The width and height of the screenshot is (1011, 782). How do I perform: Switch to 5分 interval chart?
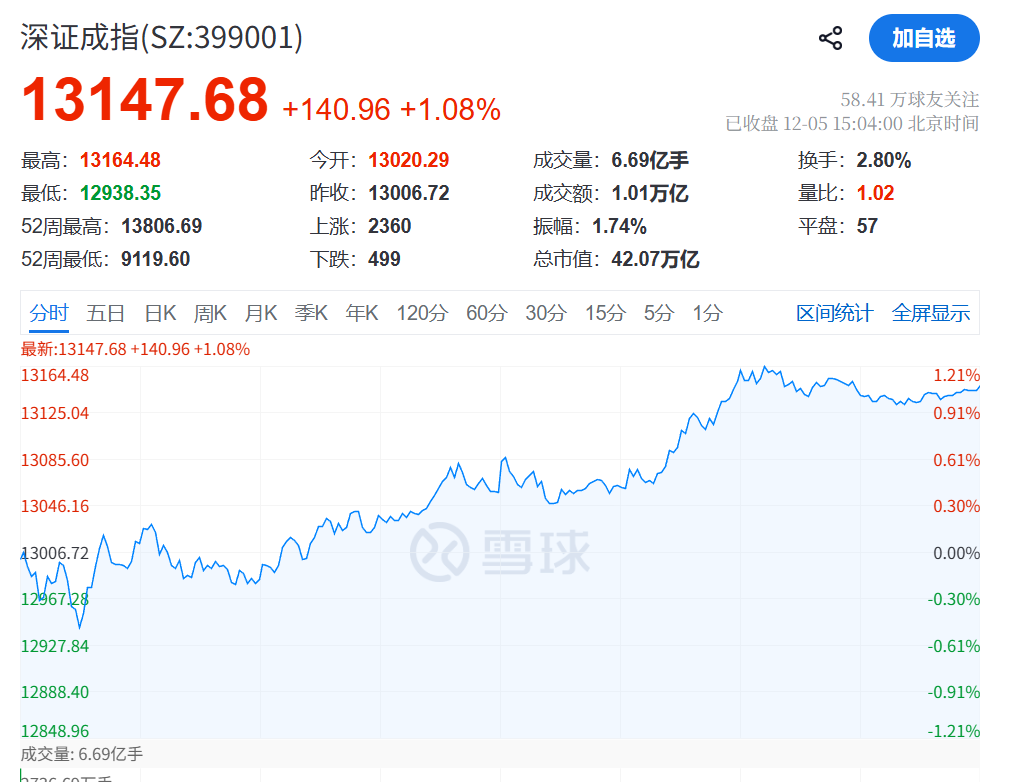tap(659, 313)
